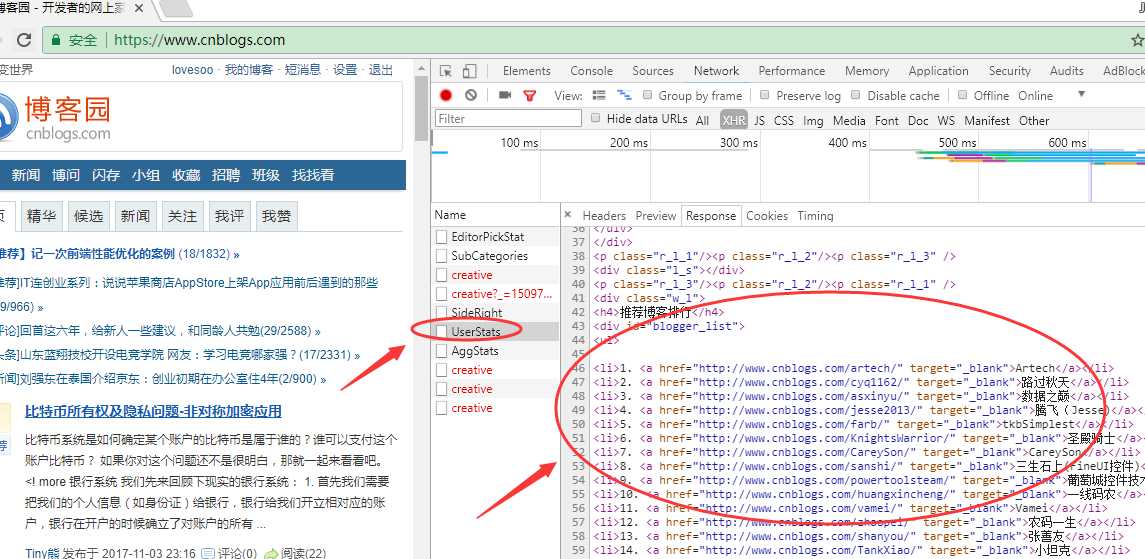The width and height of the screenshot is (1145, 559).
Task: Open the cnblogs logo image
Action: [55, 117]
